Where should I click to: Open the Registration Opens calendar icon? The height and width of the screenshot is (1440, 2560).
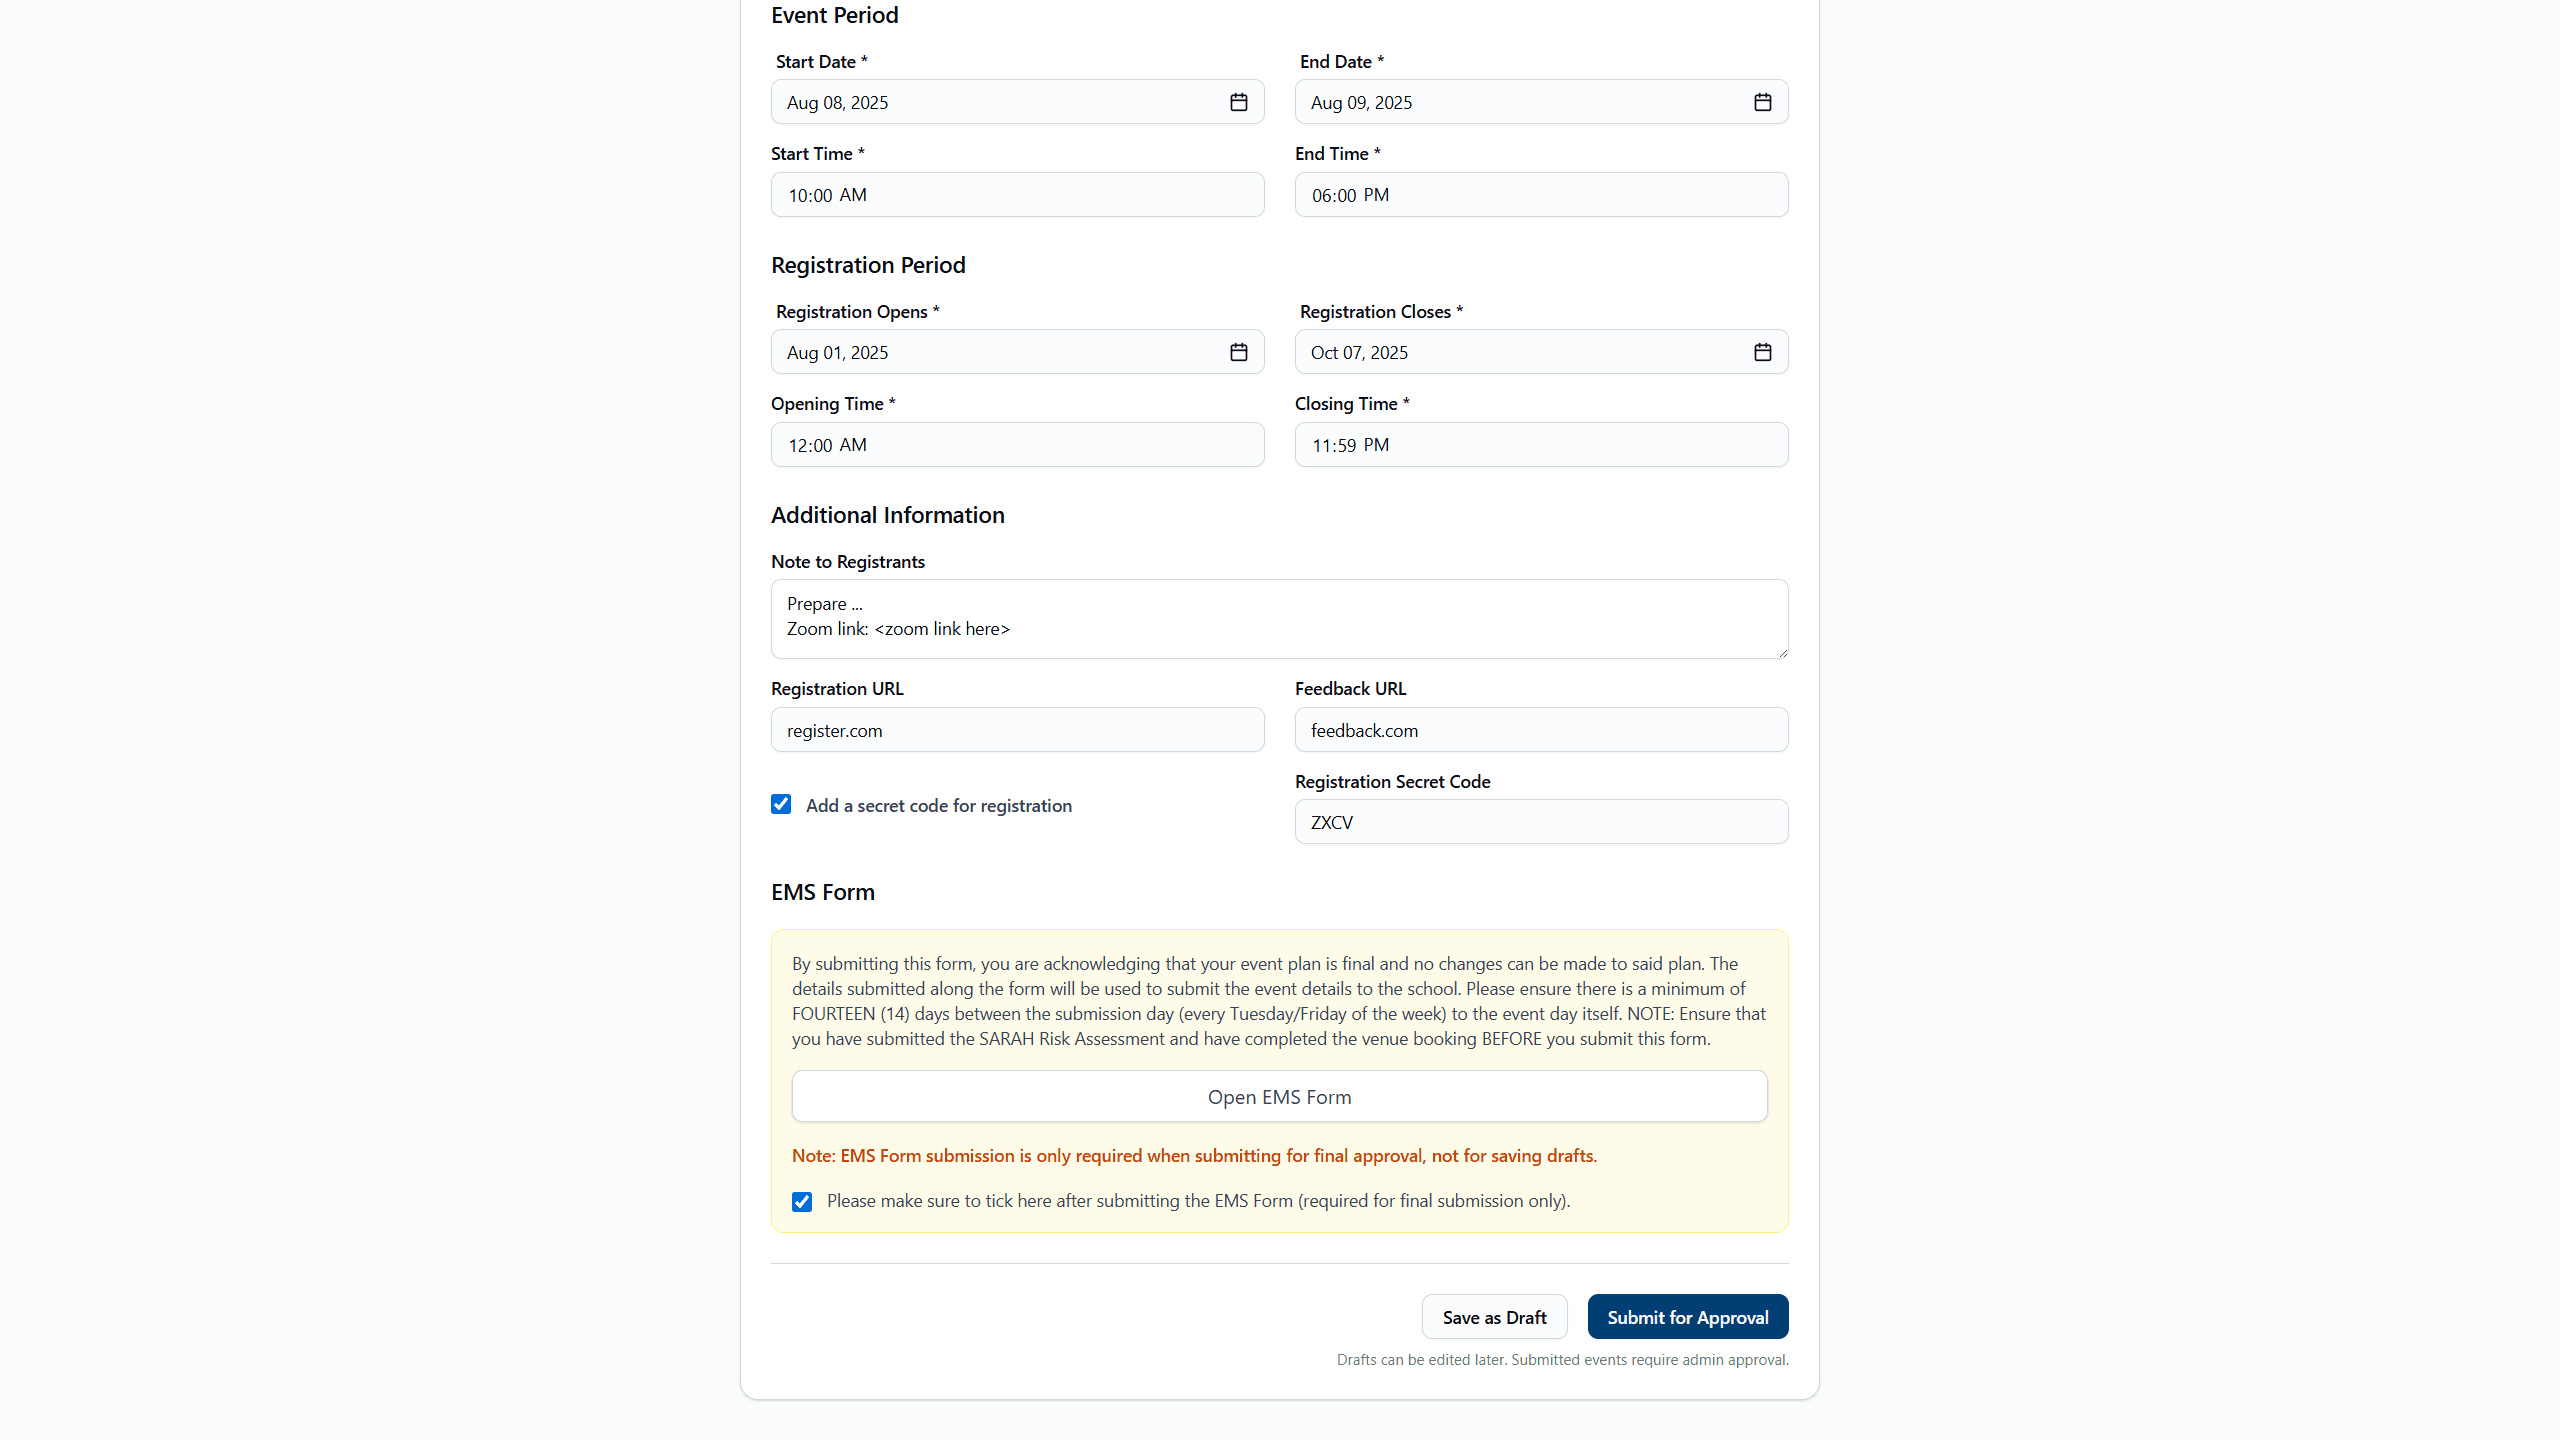(x=1238, y=352)
